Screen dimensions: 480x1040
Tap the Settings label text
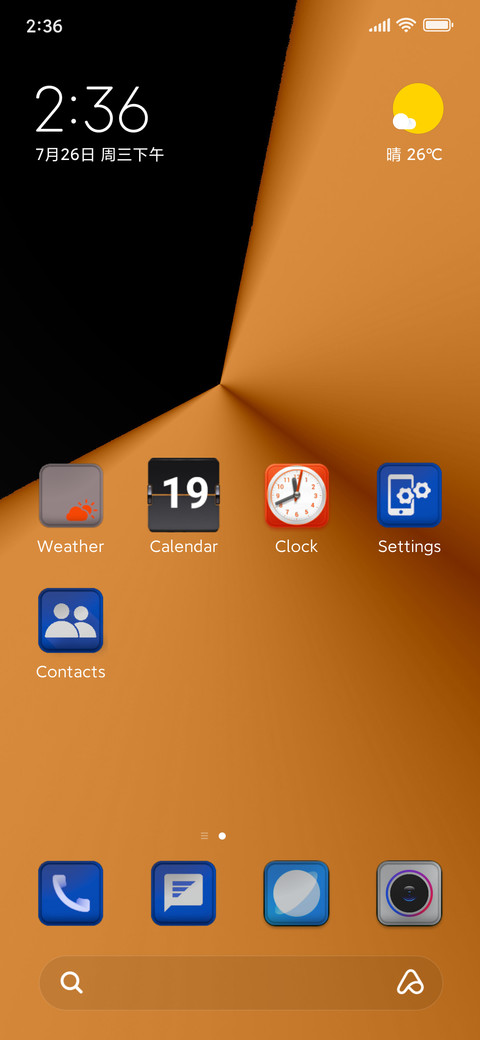(409, 547)
